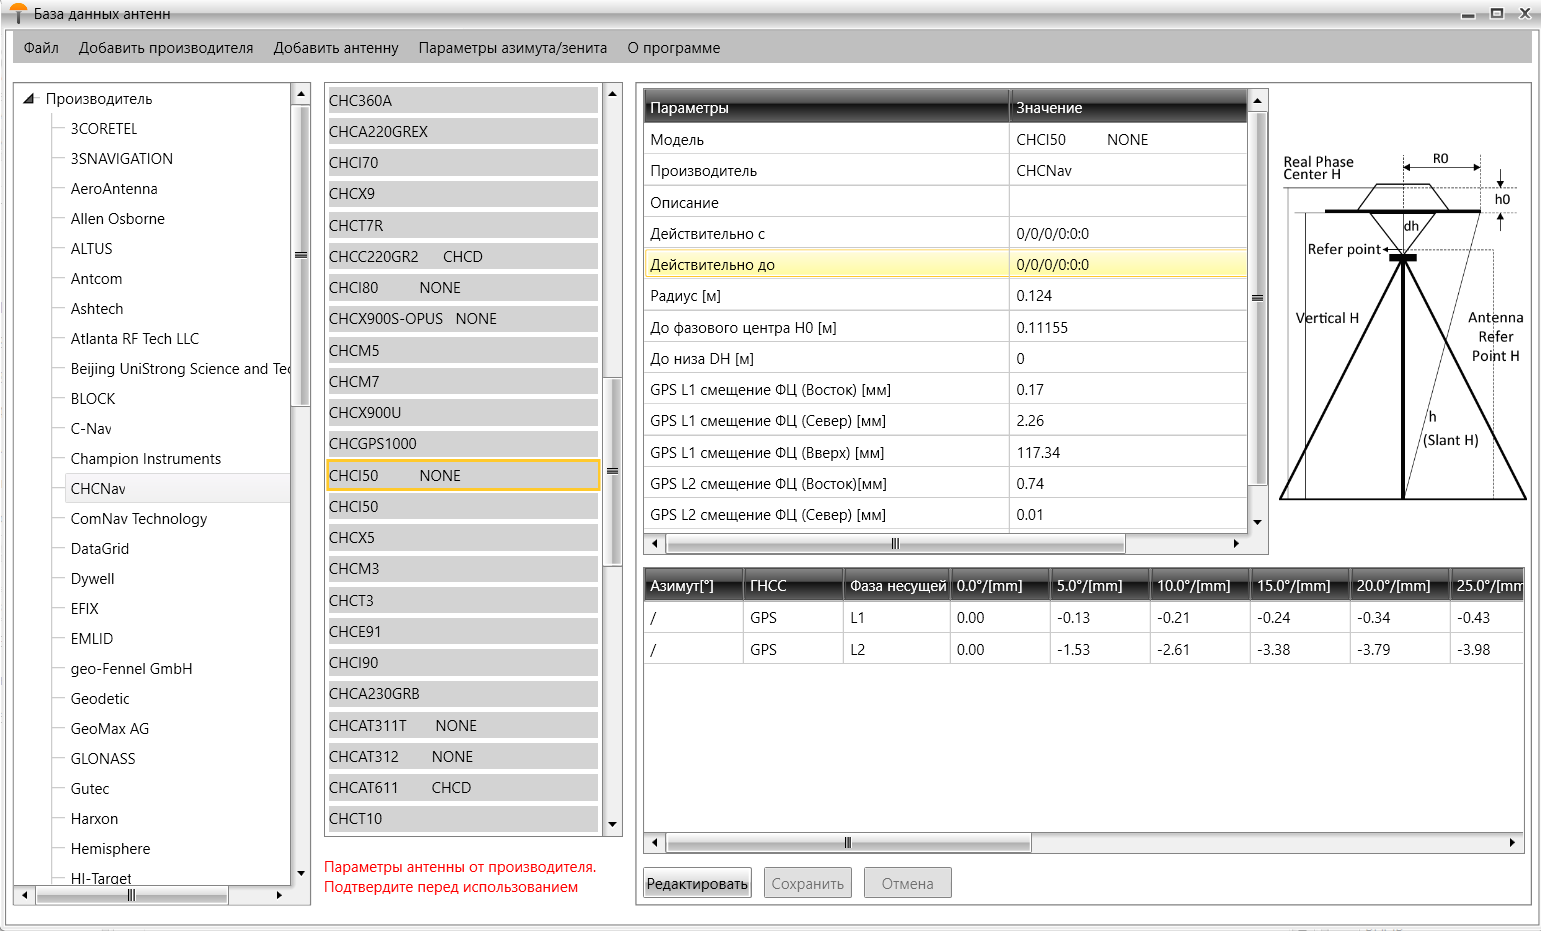Click the Азимут[°] column header
This screenshot has height=931, width=1541.
[694, 585]
